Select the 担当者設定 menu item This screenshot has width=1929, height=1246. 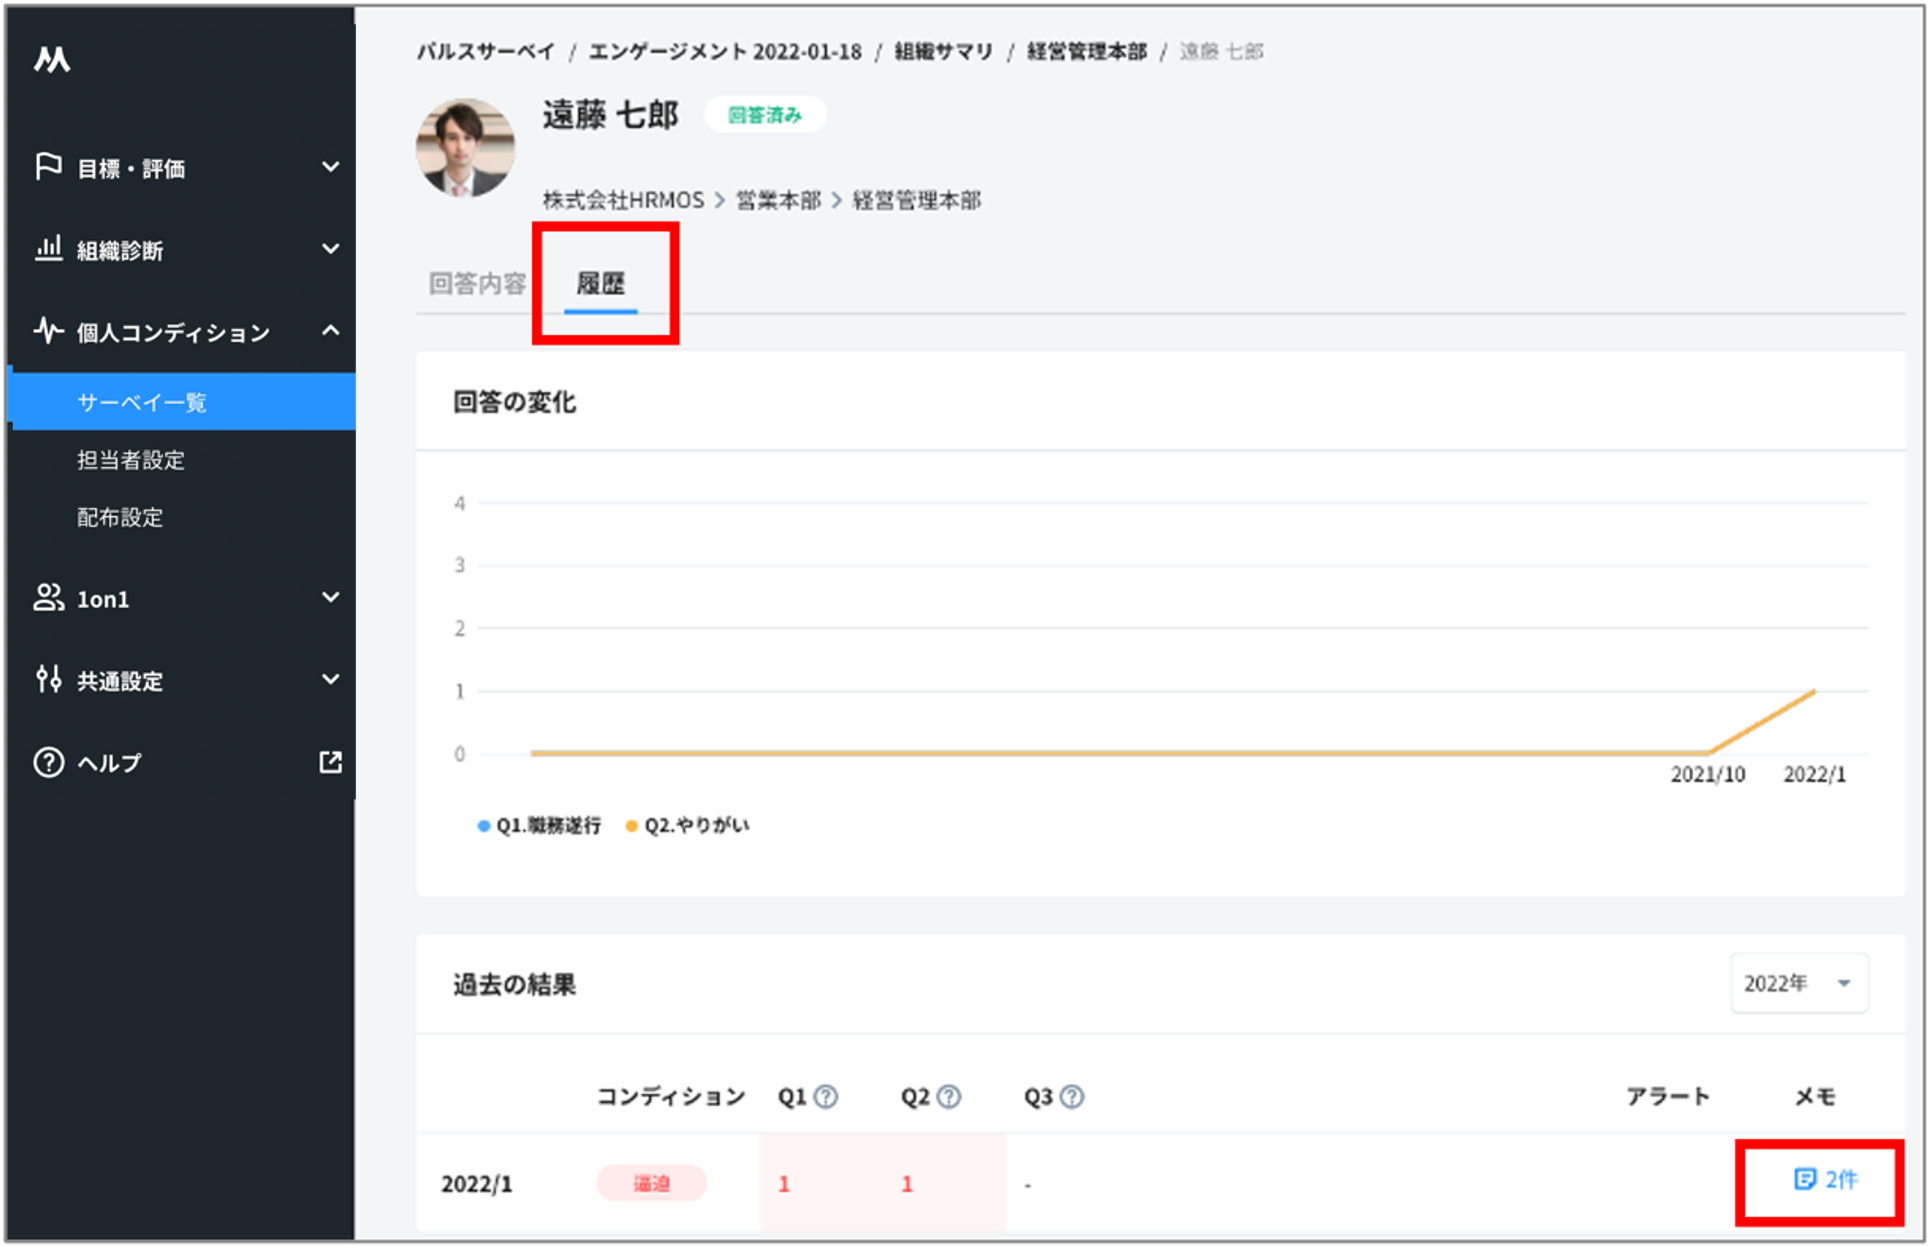[131, 460]
